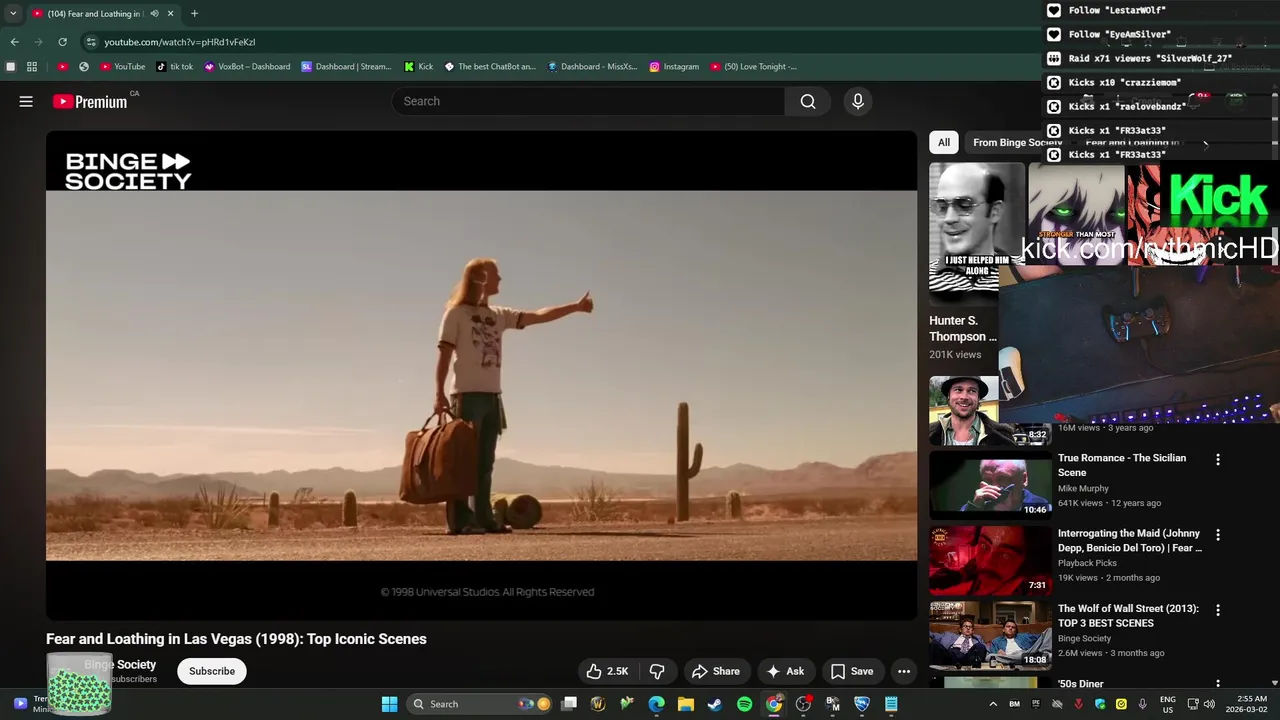This screenshot has width=1280, height=720.
Task: Select the From Binge Society chip
Action: (x=1017, y=142)
